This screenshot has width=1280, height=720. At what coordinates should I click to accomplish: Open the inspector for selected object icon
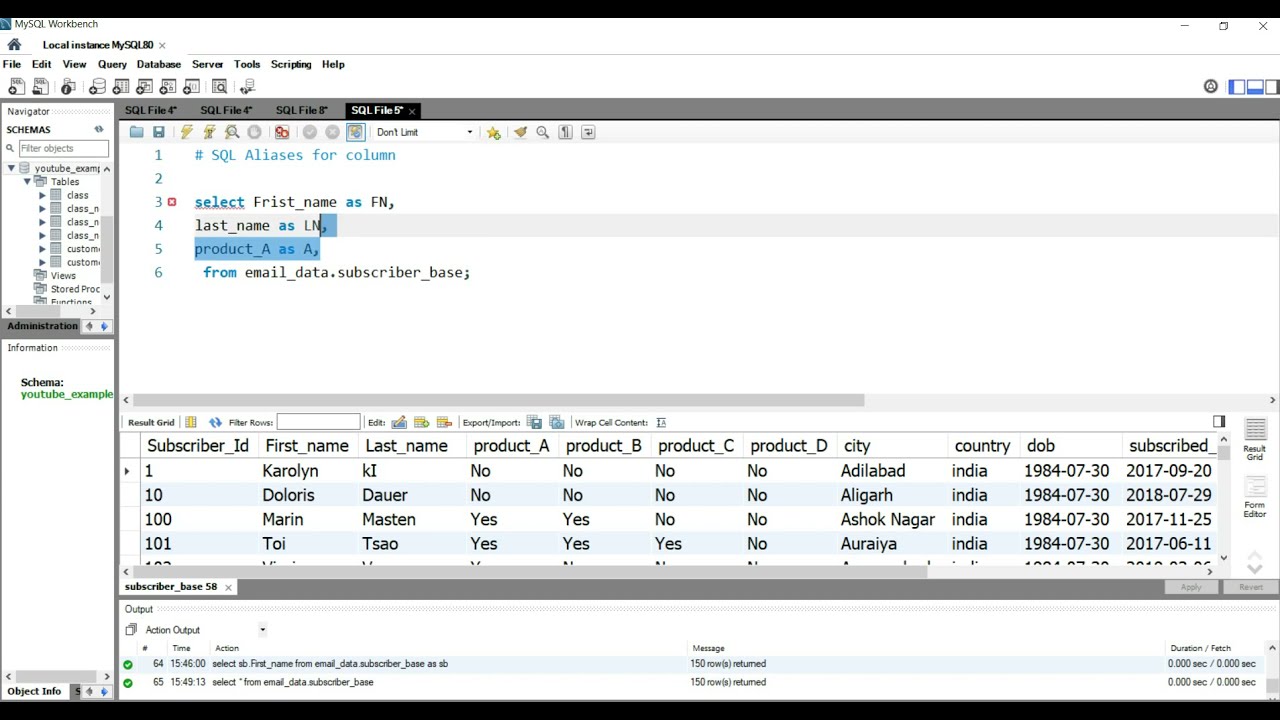point(68,87)
